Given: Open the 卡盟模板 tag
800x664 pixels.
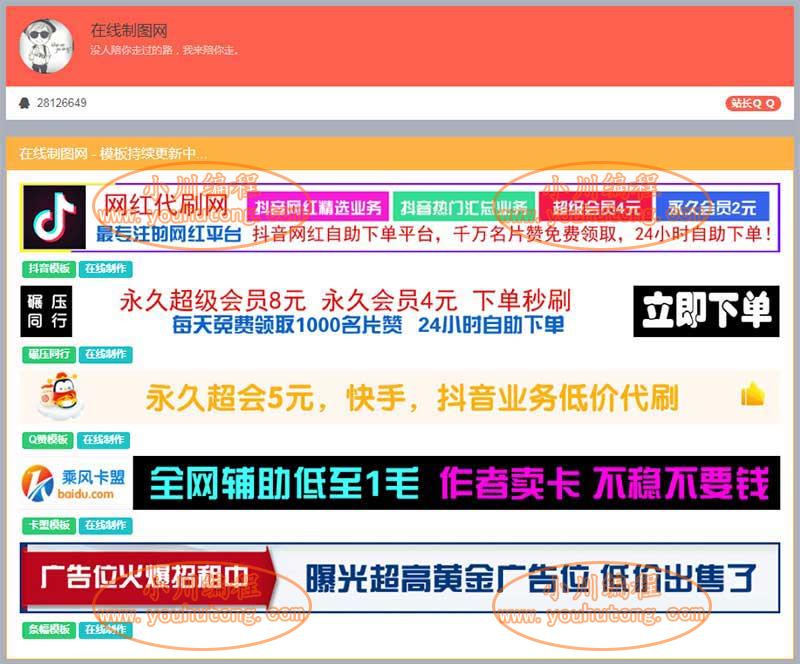Looking at the screenshot, I should click(x=49, y=525).
